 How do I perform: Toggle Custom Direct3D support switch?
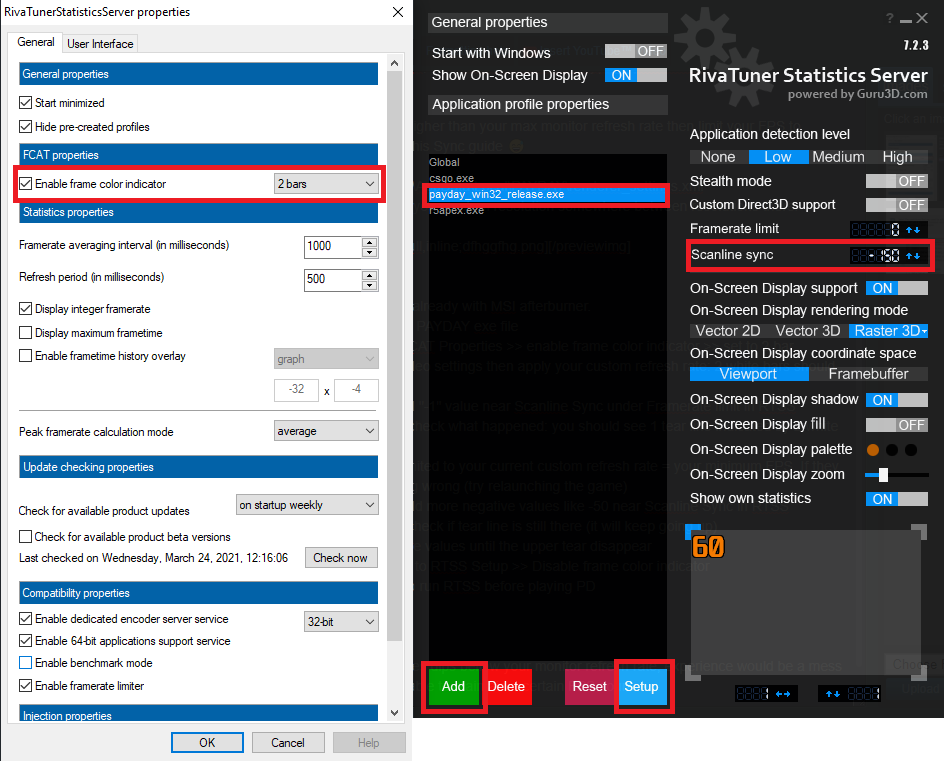896,205
